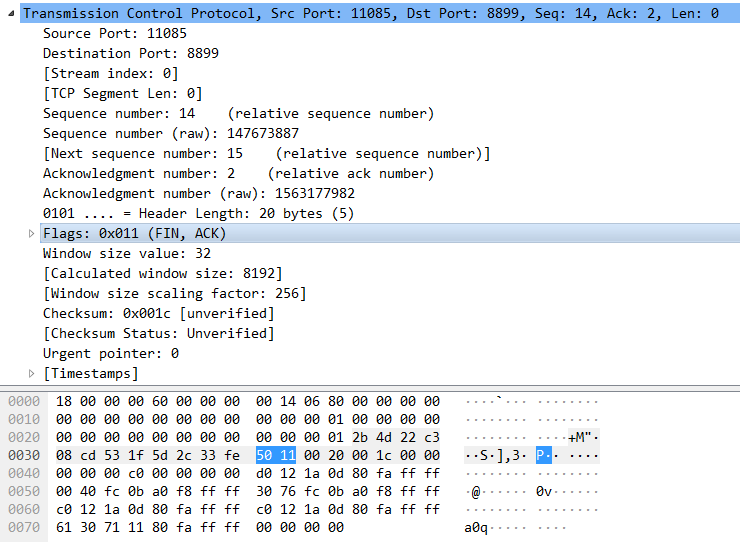The image size is (740, 542).
Task: Select the Header Length: 20 bytes row
Action: tap(198, 213)
